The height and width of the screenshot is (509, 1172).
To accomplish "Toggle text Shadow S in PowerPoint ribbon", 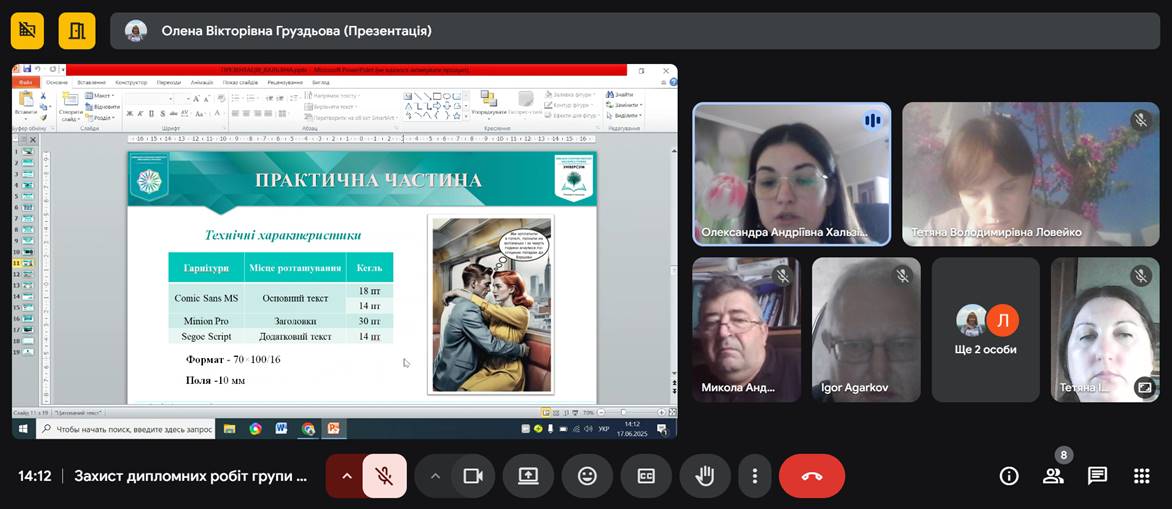I will pyautogui.click(x=163, y=114).
